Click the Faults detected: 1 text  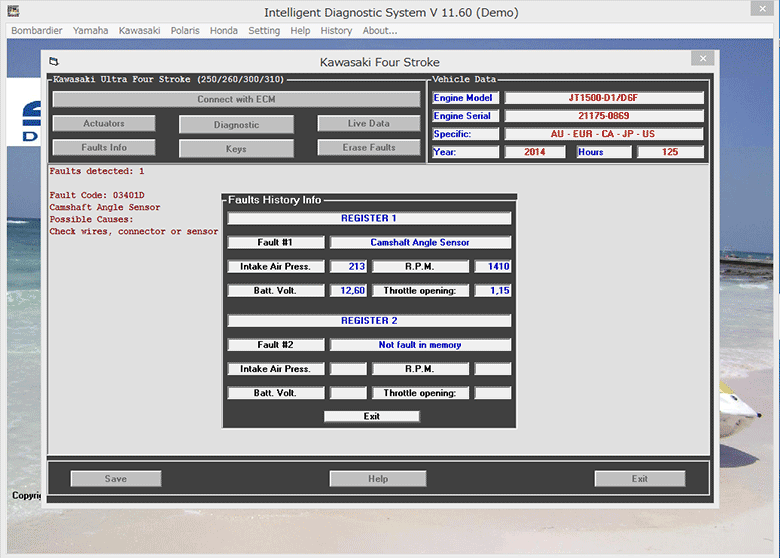click(x=97, y=171)
